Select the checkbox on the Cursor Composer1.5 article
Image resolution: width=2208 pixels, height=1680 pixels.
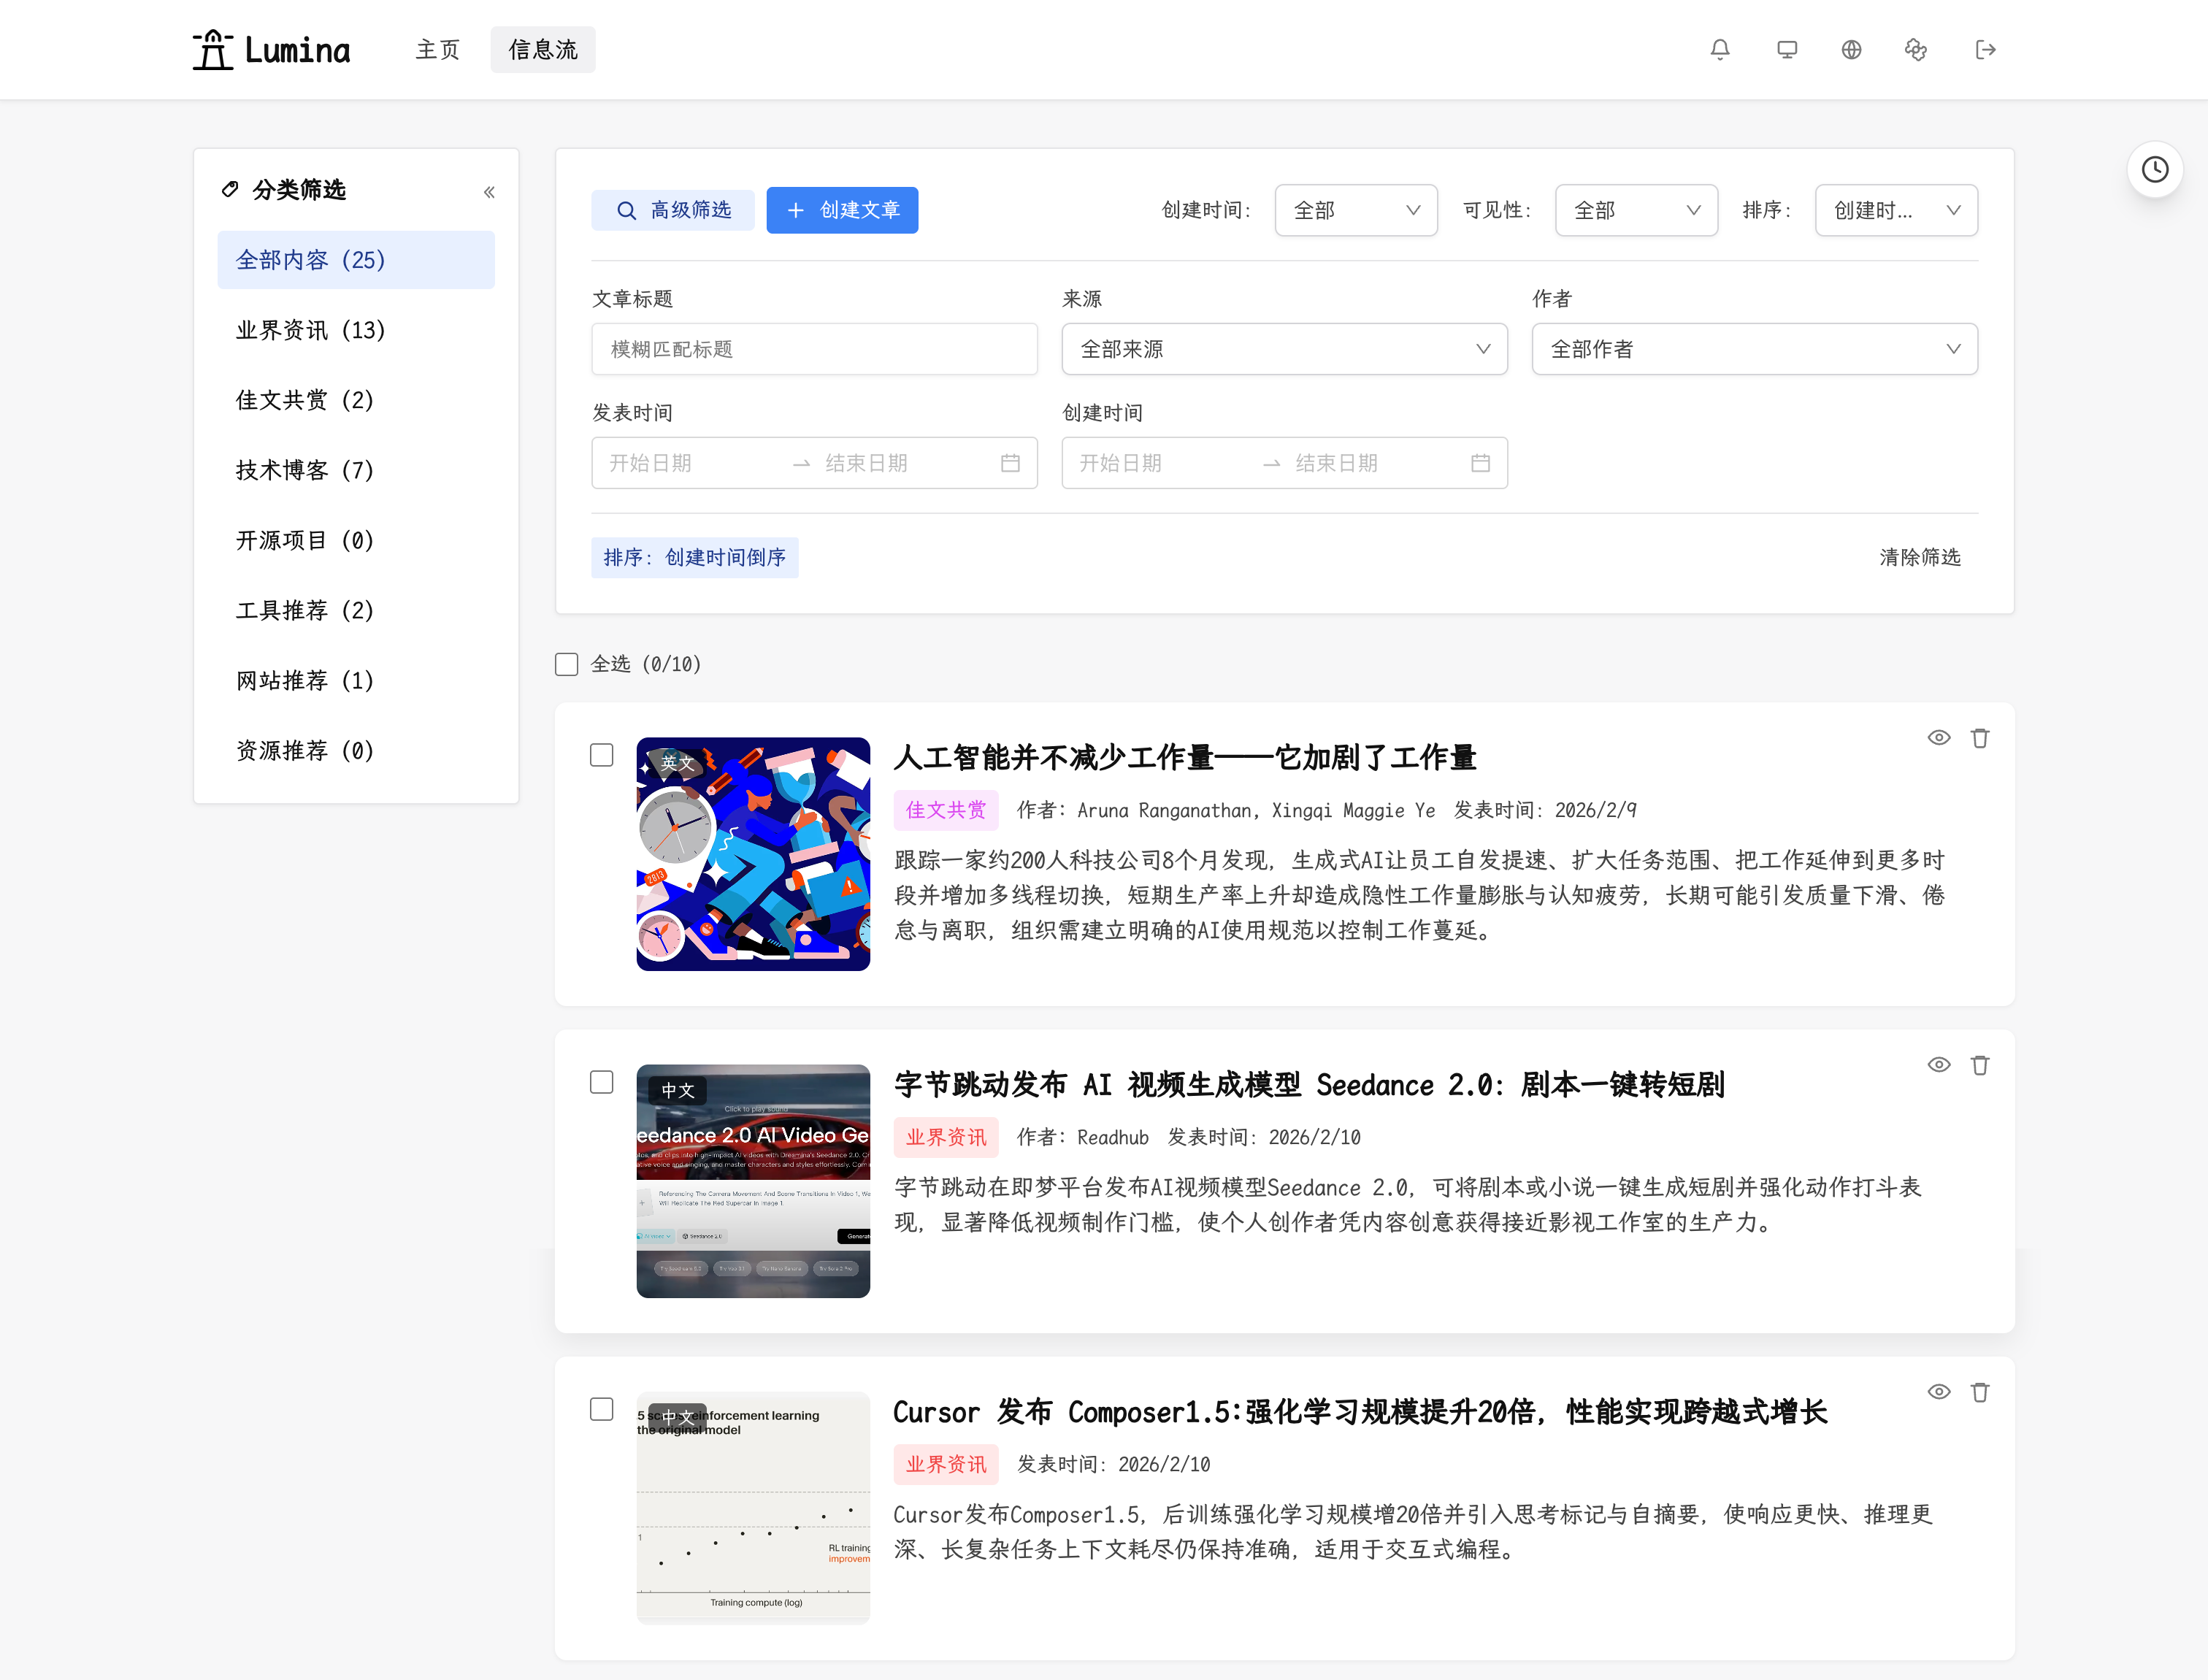point(602,1408)
